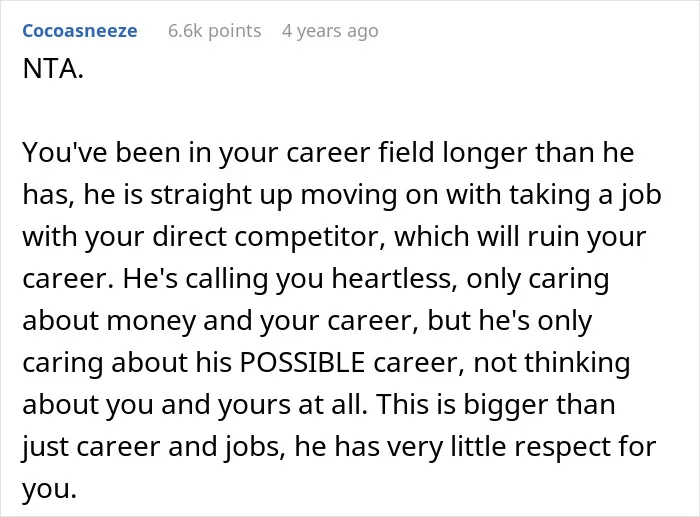Image resolution: width=700 pixels, height=517 pixels.
Task: Click the line starting You've been in your career
Action: (328, 153)
